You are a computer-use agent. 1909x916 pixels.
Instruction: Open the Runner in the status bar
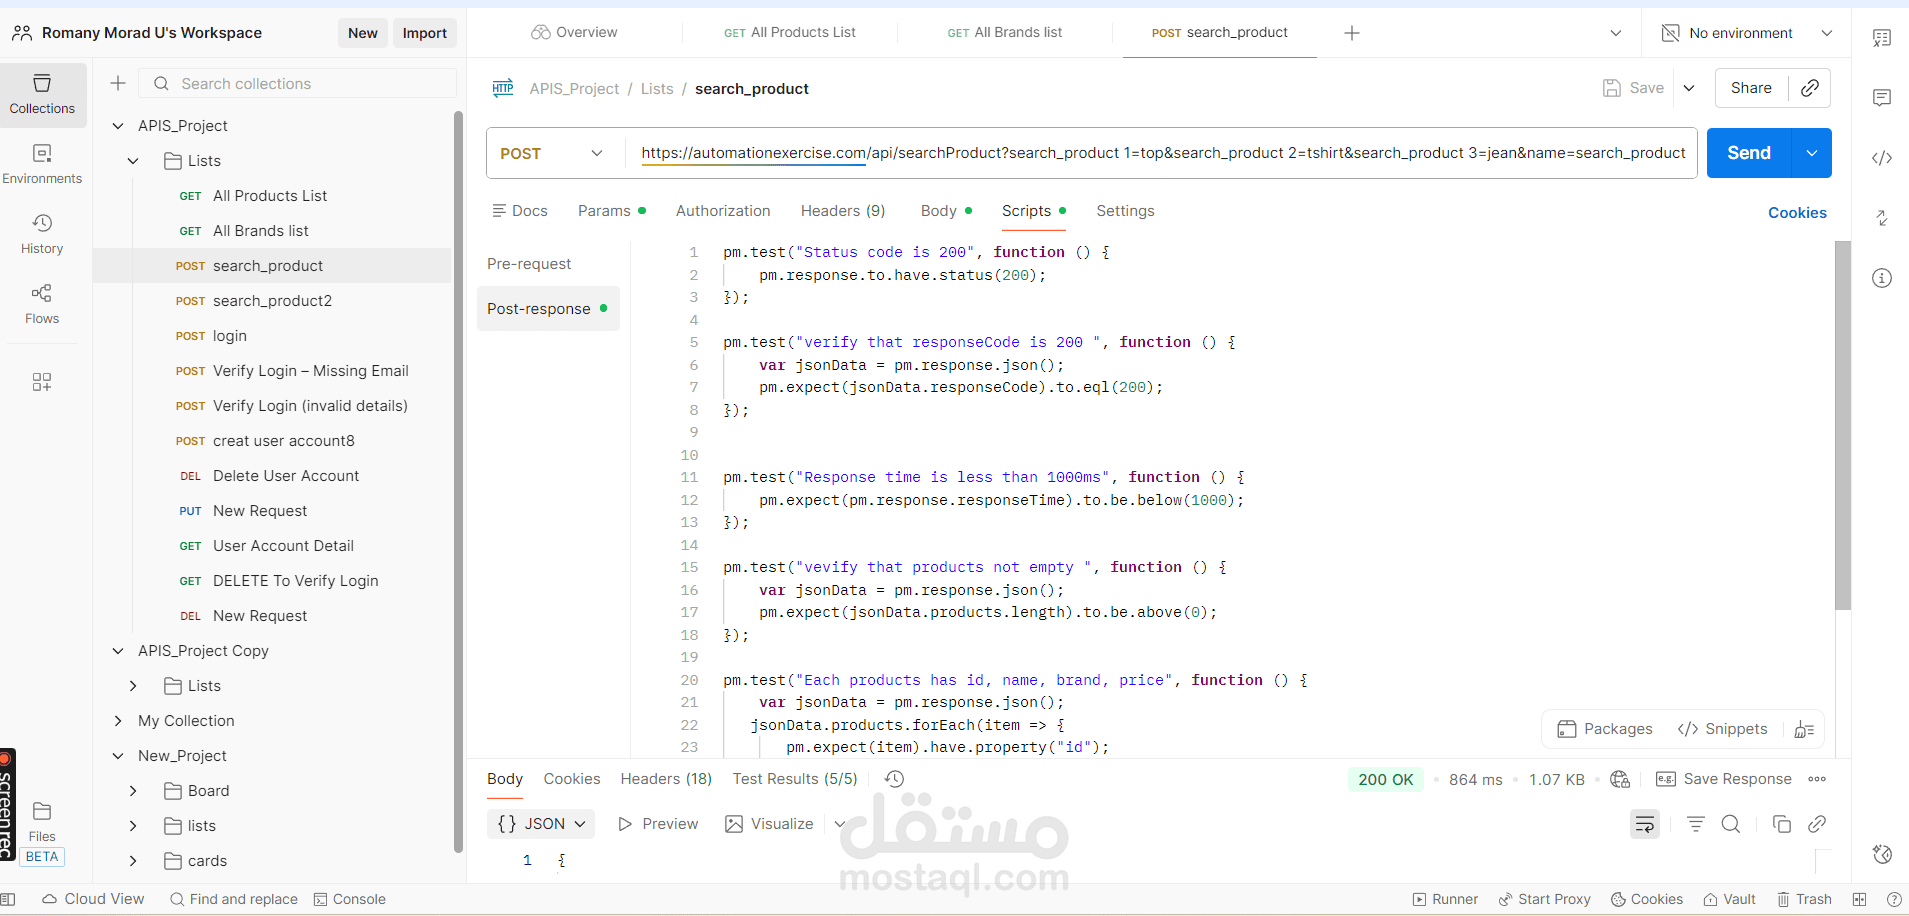[1445, 899]
